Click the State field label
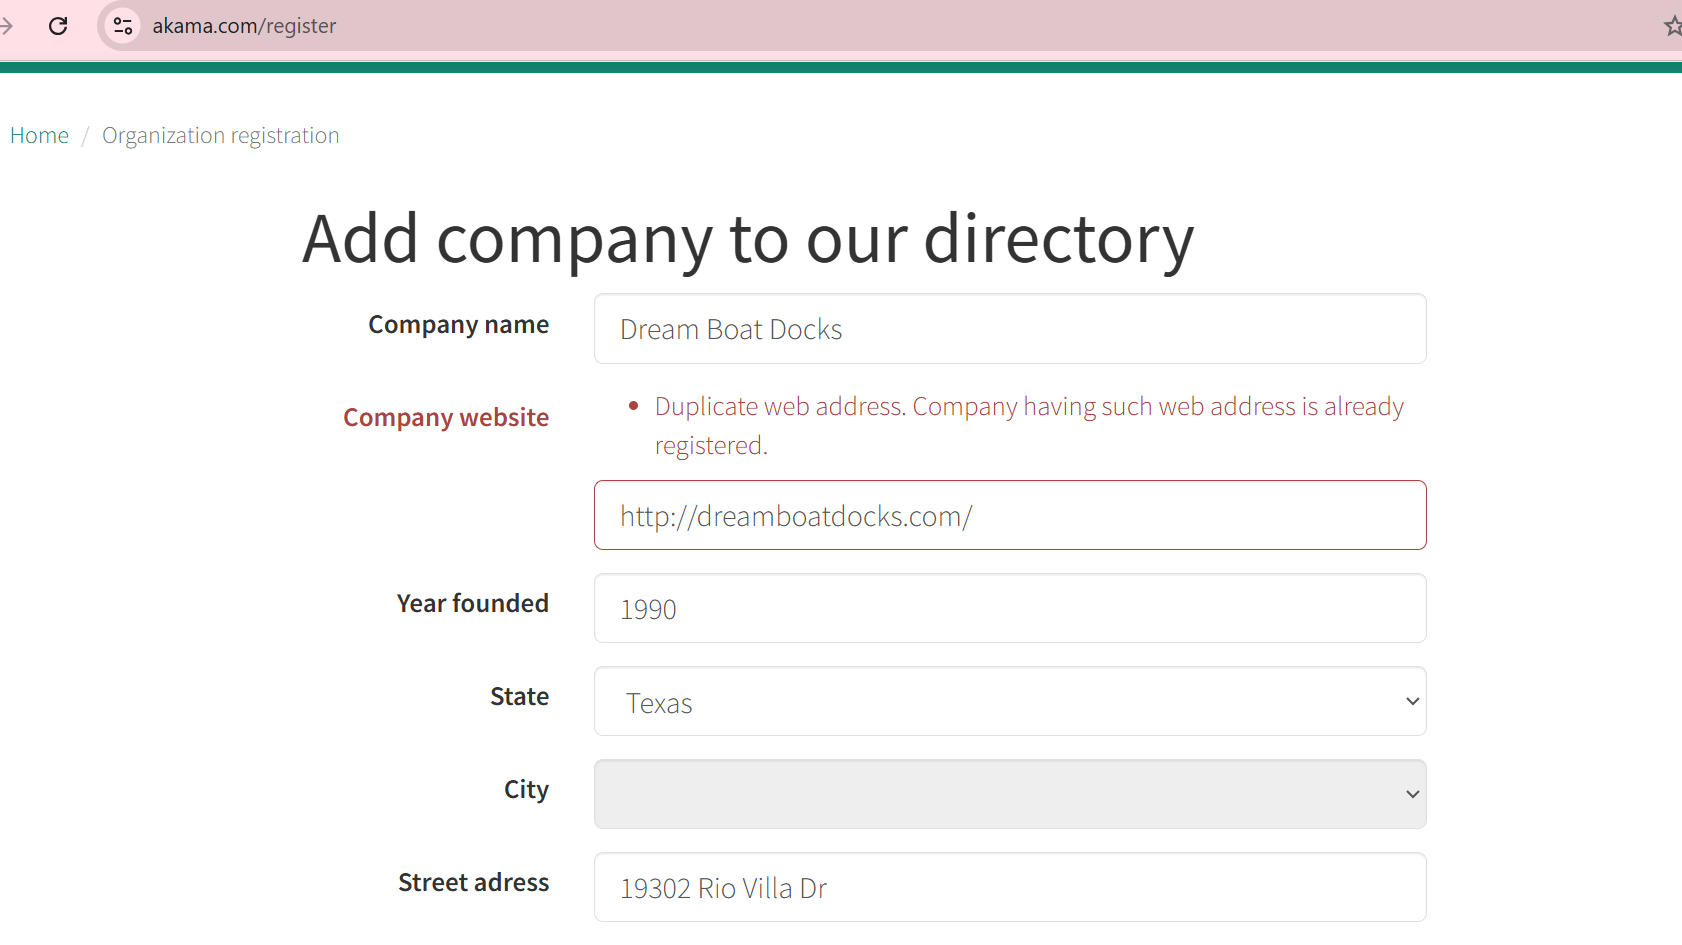 519,696
